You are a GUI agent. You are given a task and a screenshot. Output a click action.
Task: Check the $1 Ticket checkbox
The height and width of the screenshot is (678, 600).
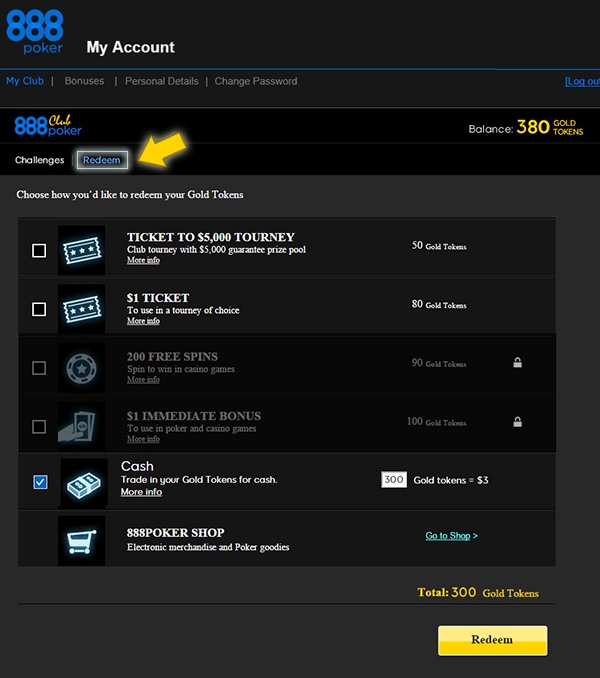coord(39,309)
